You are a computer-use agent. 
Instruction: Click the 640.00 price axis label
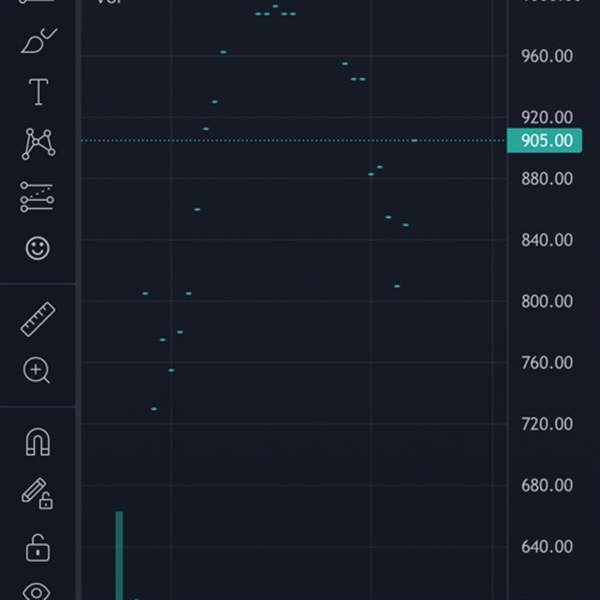pyautogui.click(x=547, y=547)
